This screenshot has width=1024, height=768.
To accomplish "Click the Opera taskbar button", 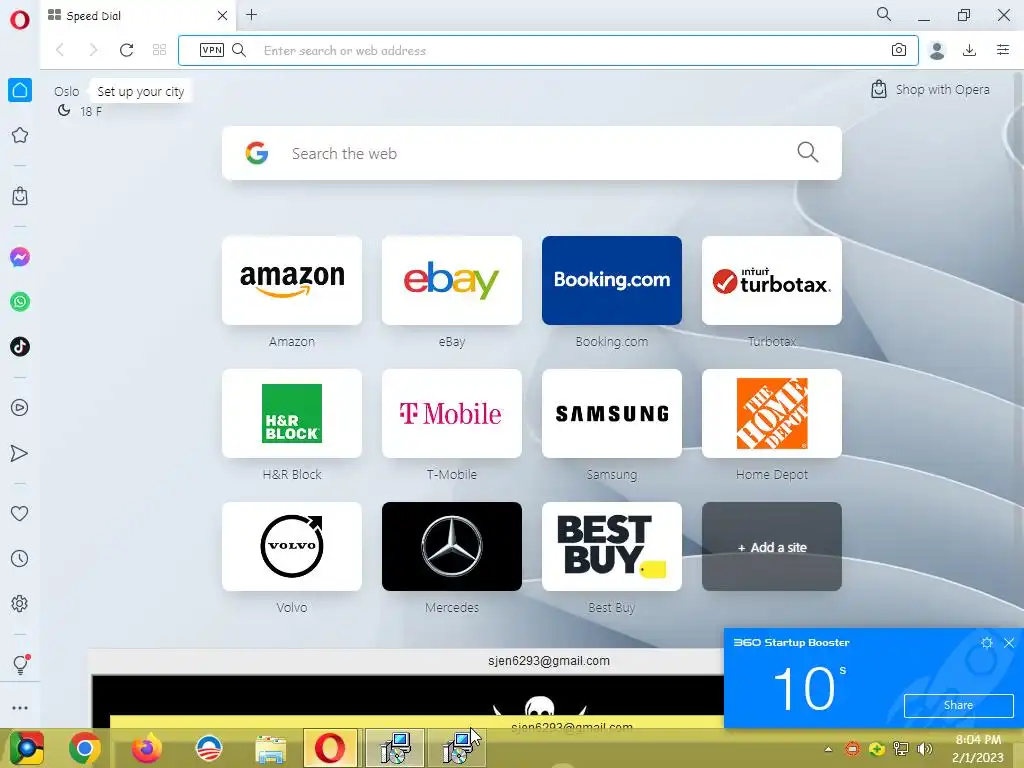I will (x=330, y=748).
